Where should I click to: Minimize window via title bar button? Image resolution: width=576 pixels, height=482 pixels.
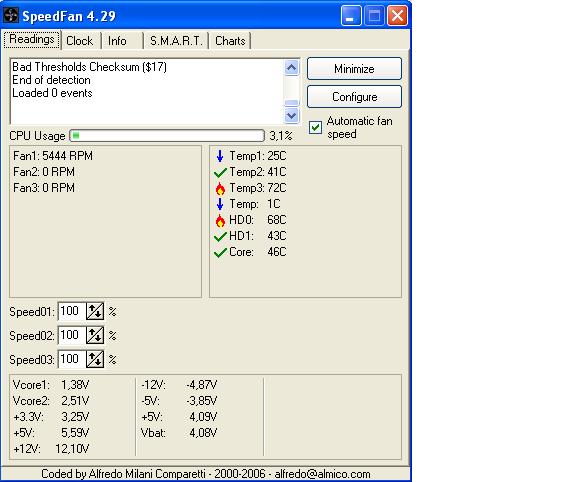pyautogui.click(x=351, y=16)
